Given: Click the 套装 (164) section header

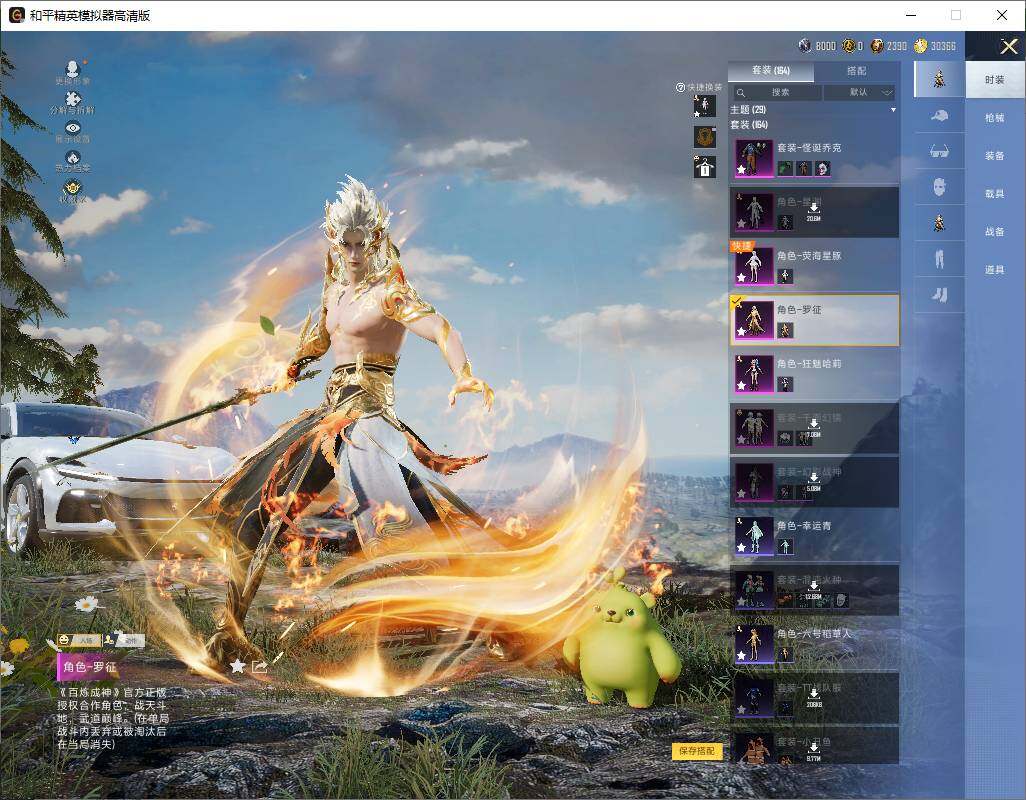Looking at the screenshot, I should pyautogui.click(x=749, y=124).
